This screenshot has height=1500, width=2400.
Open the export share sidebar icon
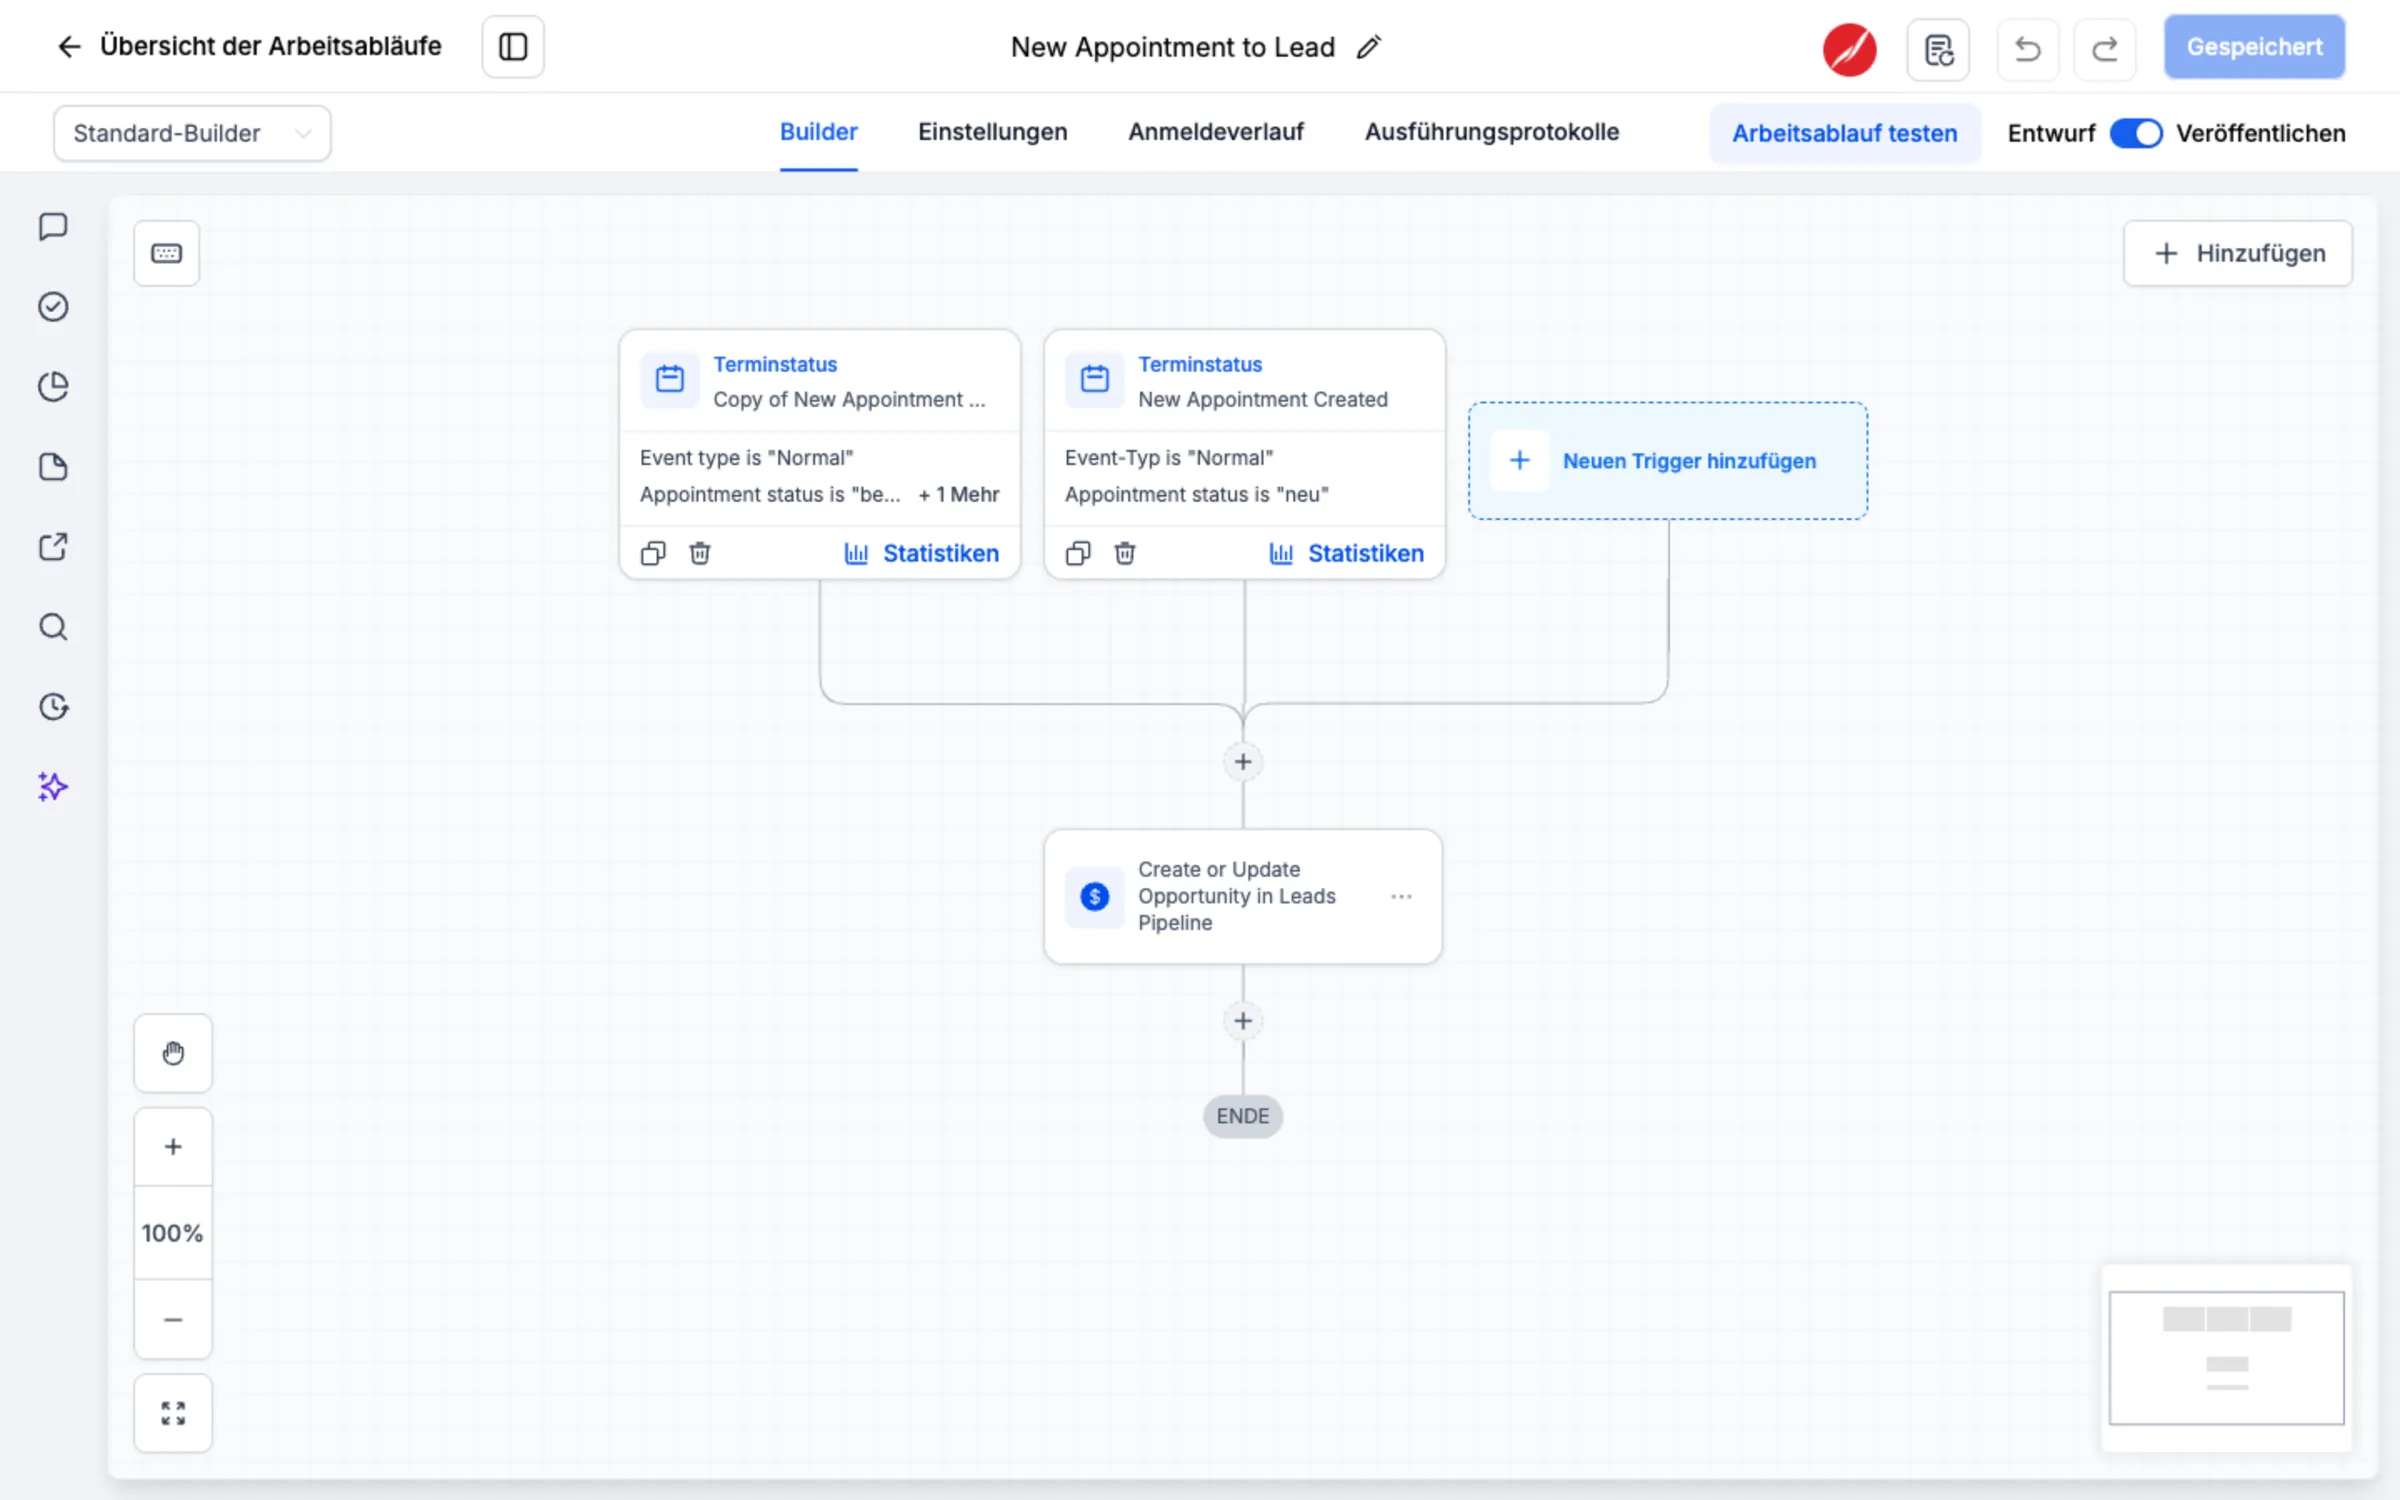(x=53, y=547)
